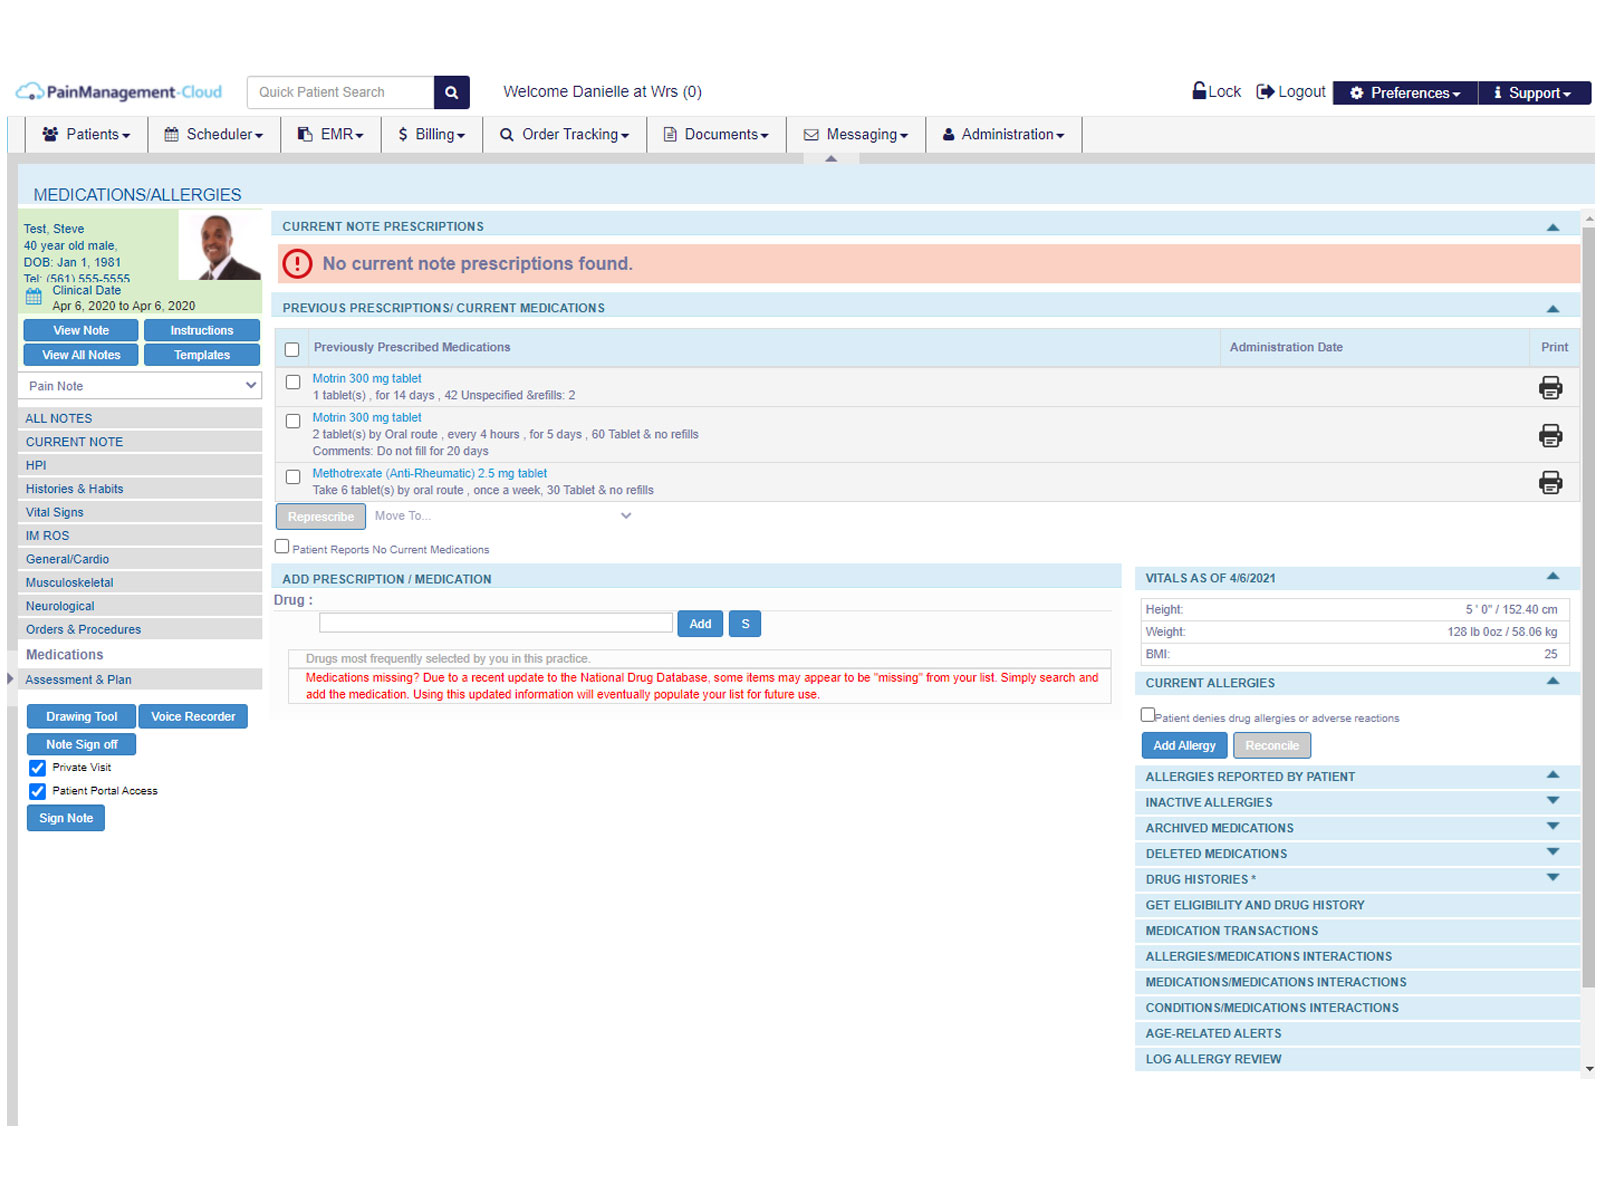Select all previously prescribed medications checkbox
This screenshot has width=1600, height=1200.
point(292,349)
